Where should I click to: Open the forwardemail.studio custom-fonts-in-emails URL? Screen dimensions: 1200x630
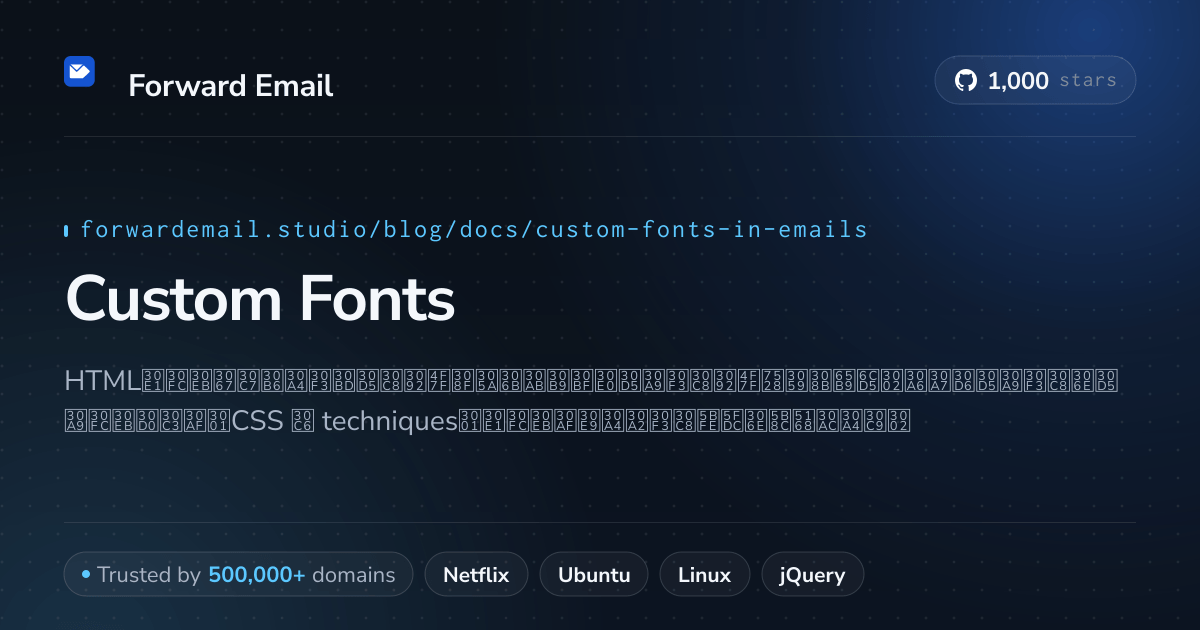pos(474,230)
